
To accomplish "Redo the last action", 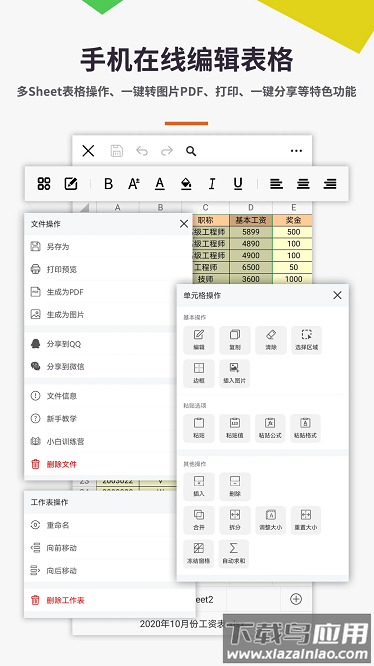I will pyautogui.click(x=166, y=151).
